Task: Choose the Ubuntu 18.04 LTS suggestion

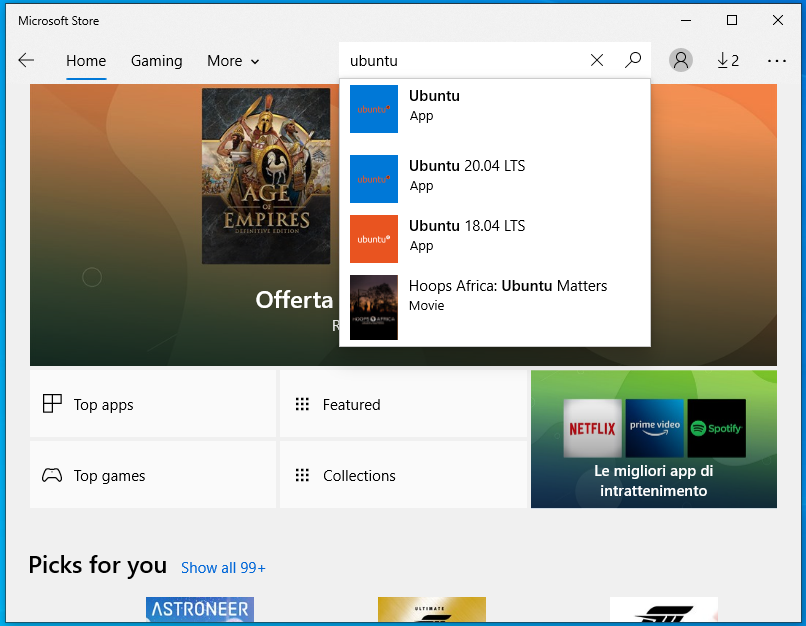Action: [494, 238]
